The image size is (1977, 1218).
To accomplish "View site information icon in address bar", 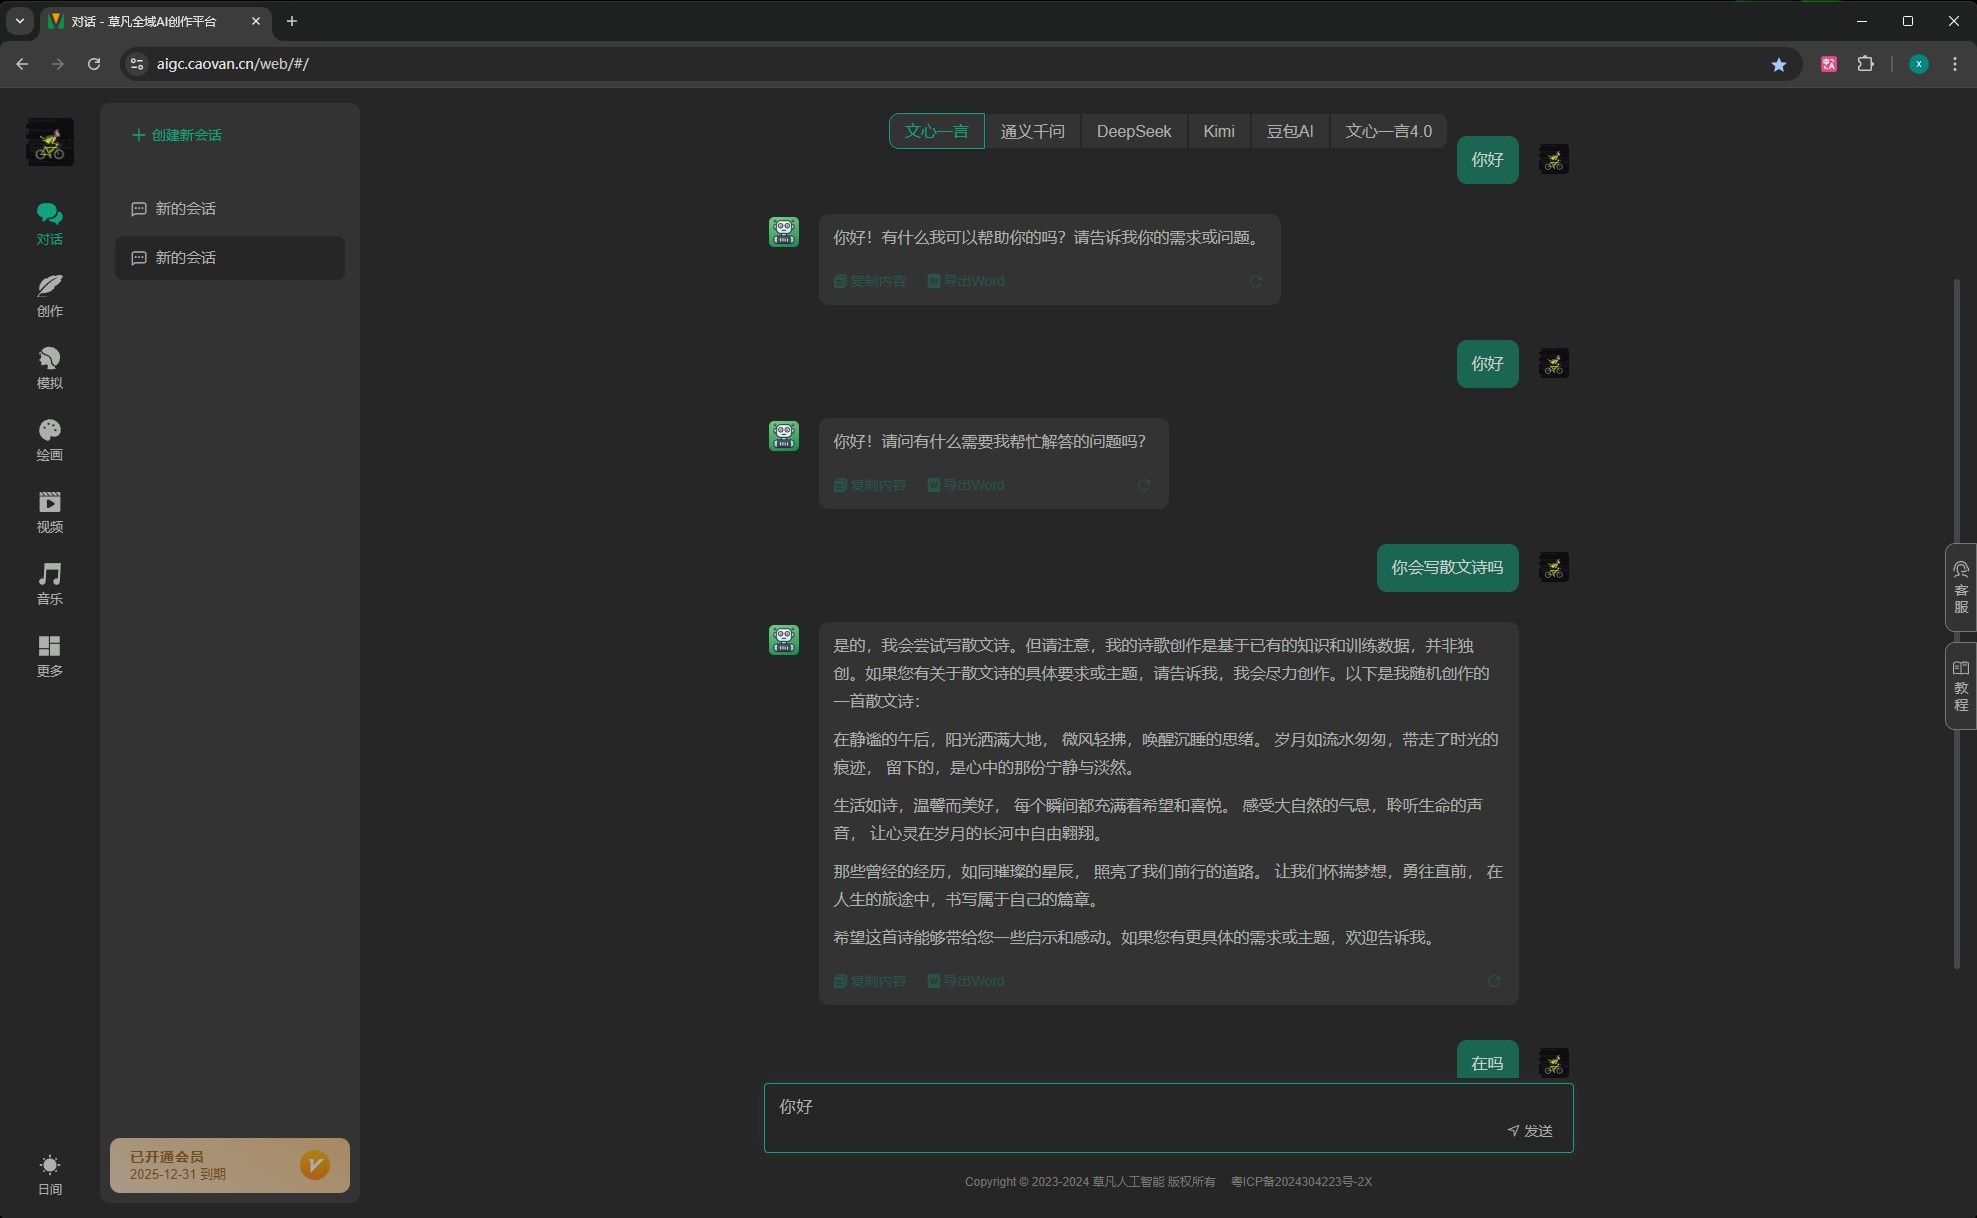I will coord(137,64).
